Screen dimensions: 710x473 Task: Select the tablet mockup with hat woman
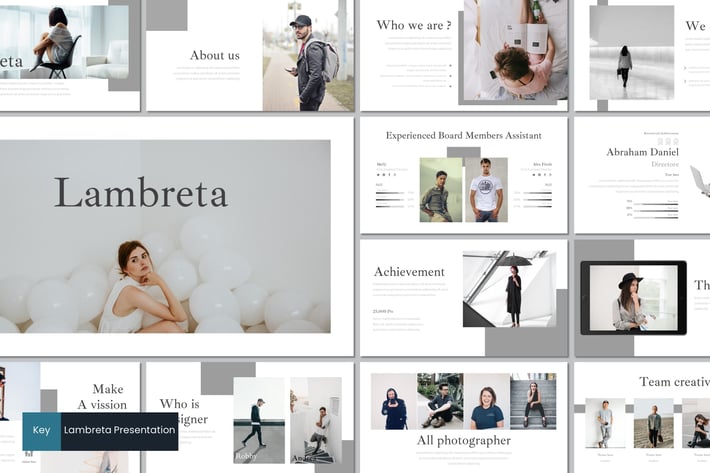coord(633,298)
